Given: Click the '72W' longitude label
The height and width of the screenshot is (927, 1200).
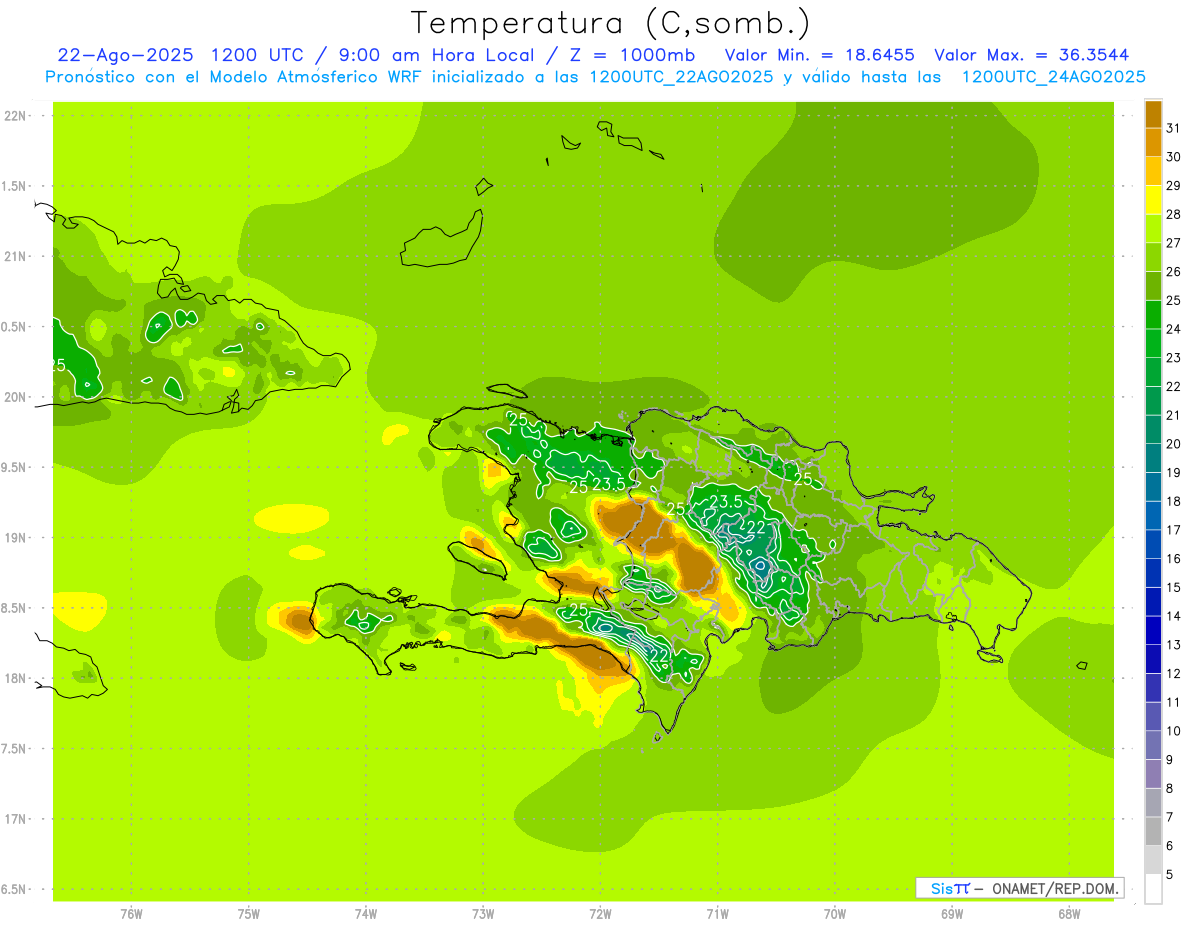Looking at the screenshot, I should 600,913.
